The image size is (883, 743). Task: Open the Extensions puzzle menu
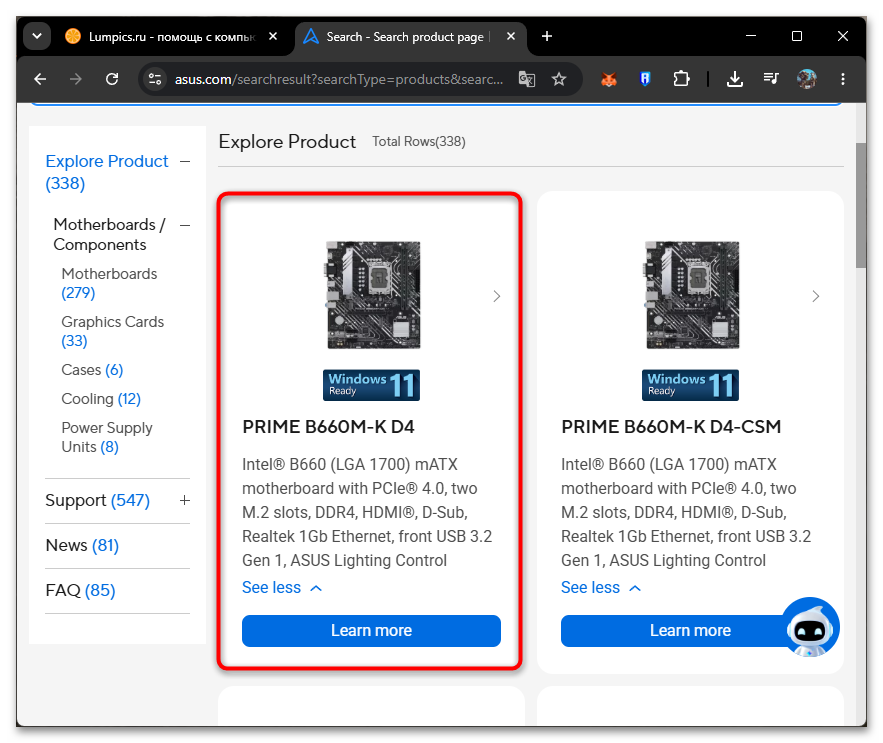point(681,79)
